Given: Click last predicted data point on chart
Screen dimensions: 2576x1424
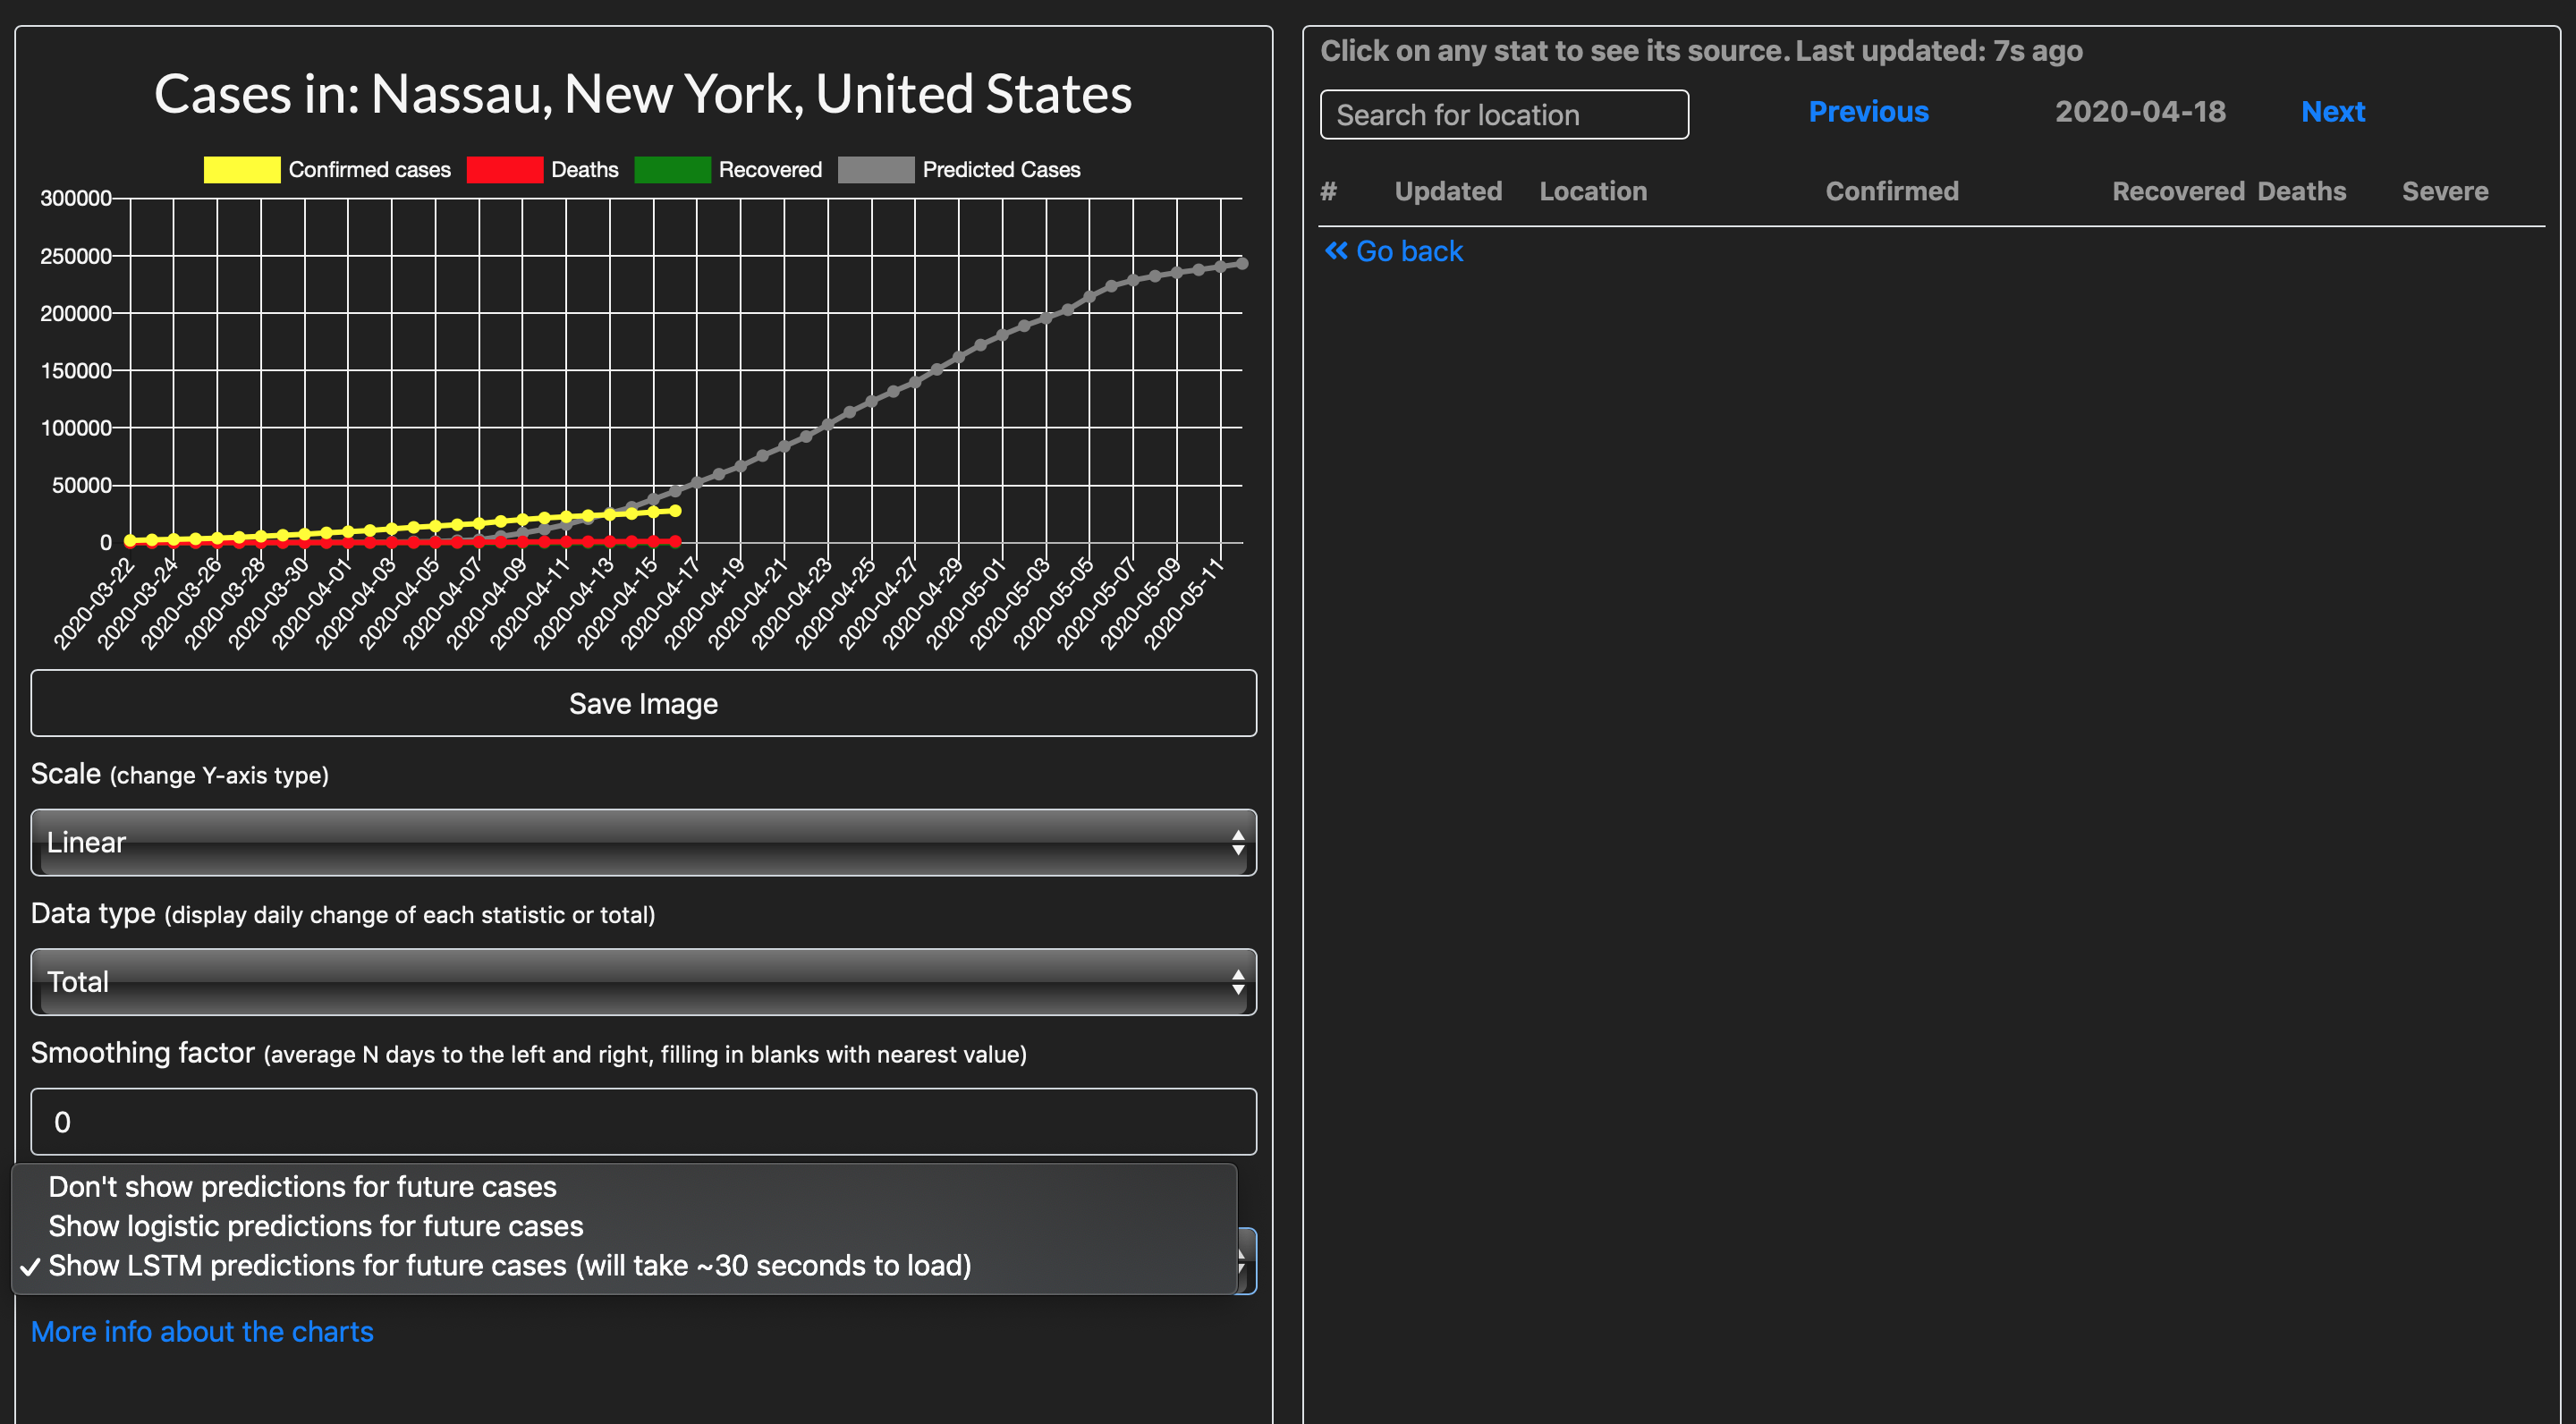Looking at the screenshot, I should [1242, 263].
